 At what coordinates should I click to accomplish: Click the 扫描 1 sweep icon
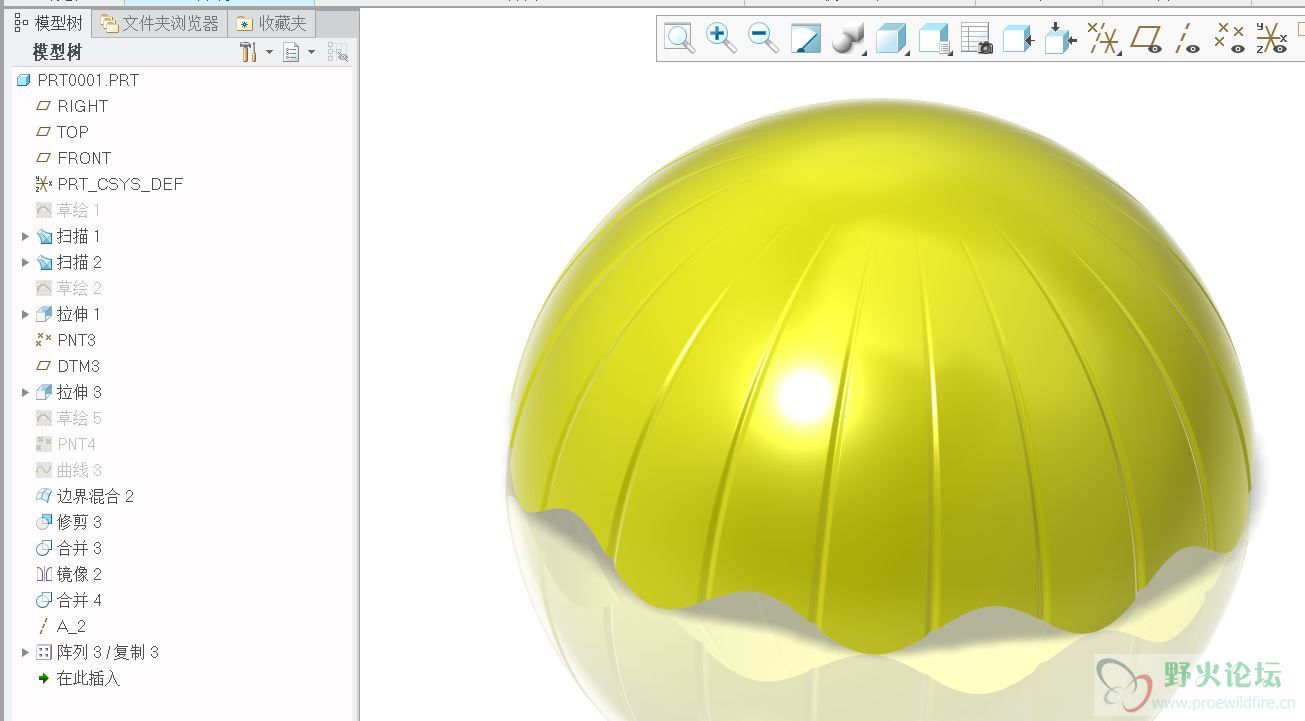44,236
